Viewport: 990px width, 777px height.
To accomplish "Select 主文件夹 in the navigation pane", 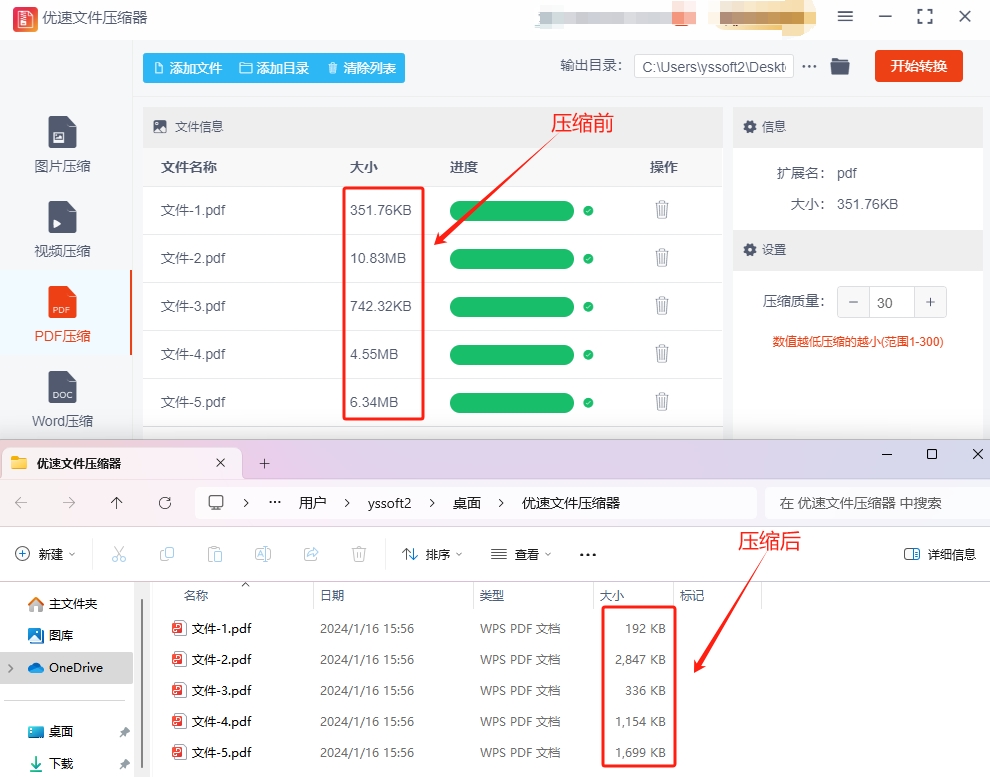I will (x=63, y=604).
